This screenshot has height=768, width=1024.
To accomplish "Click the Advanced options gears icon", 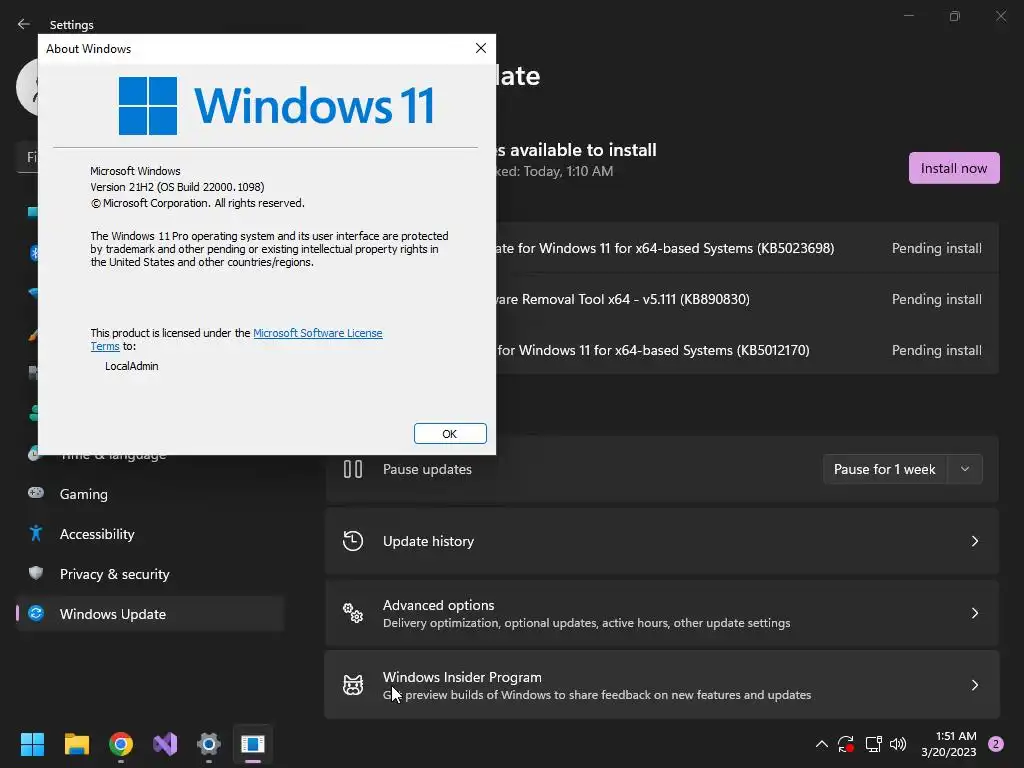I will click(353, 613).
